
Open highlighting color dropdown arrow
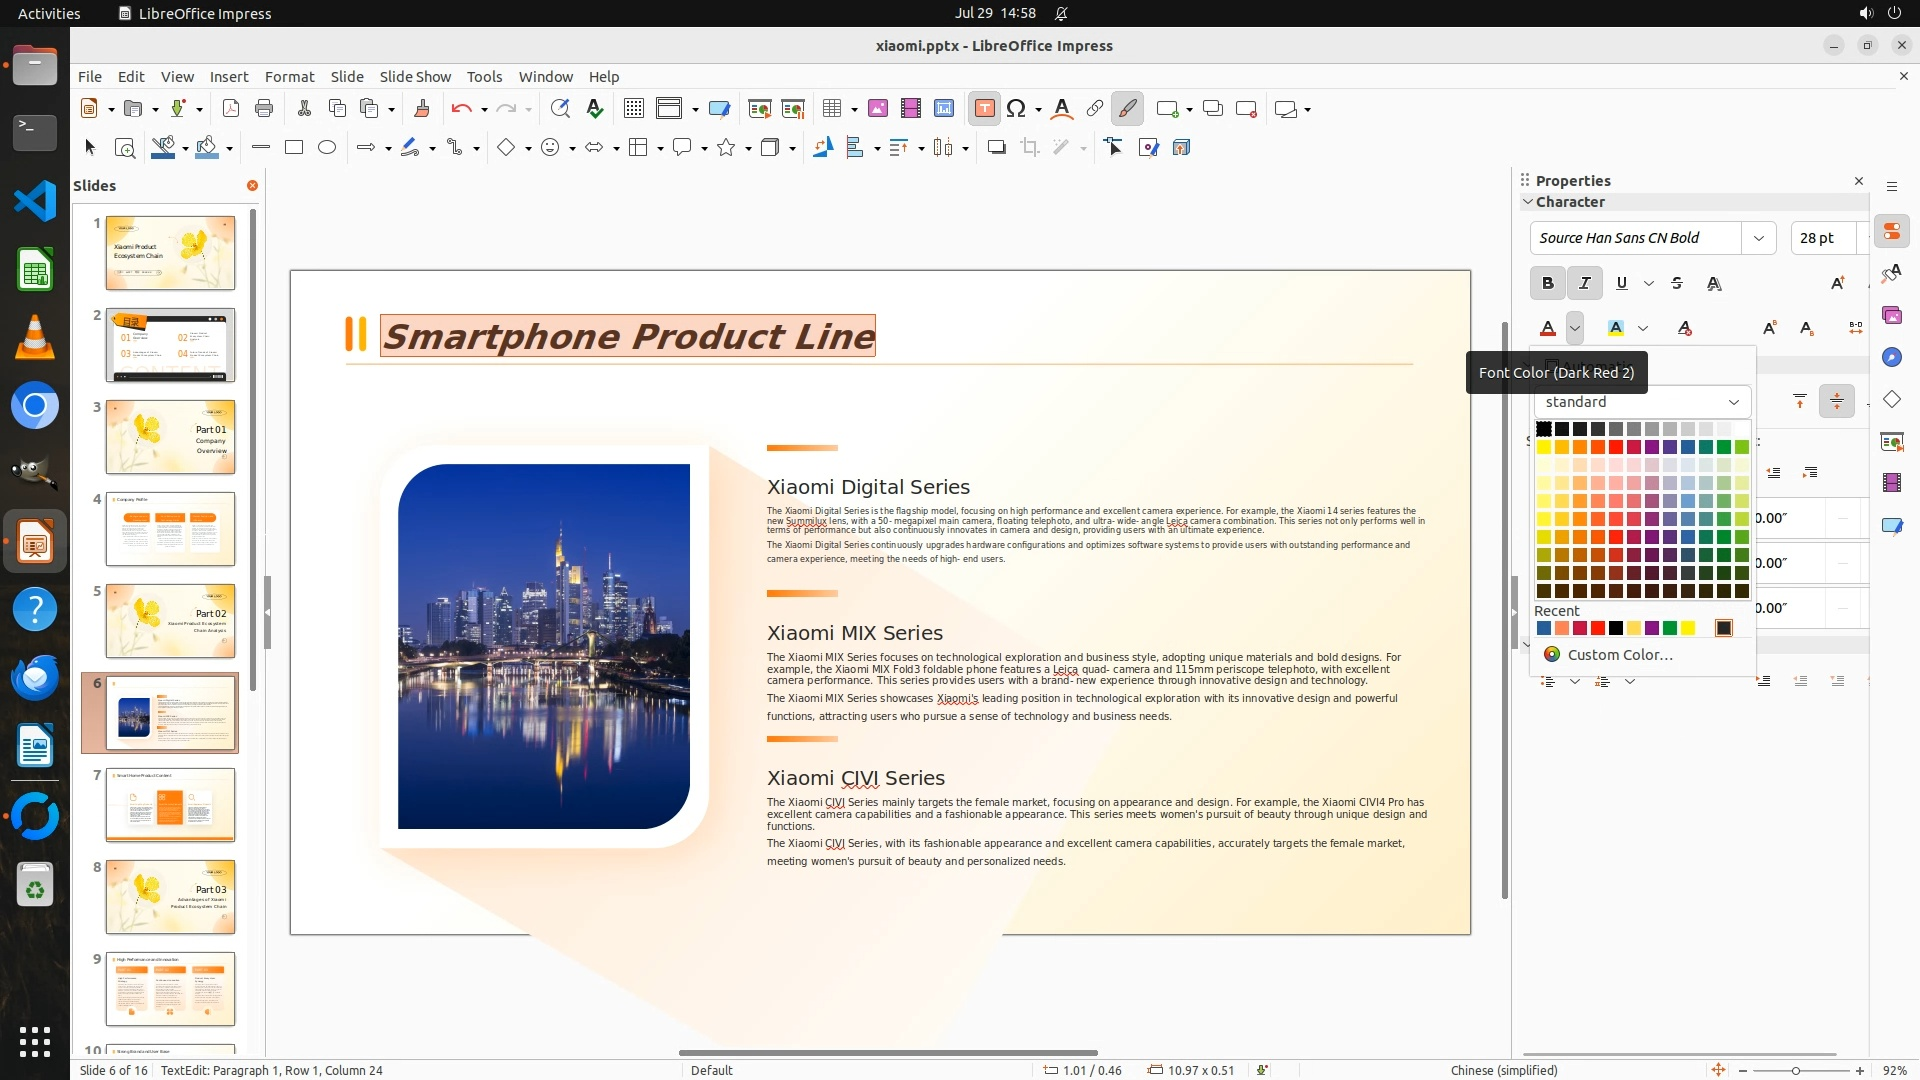pos(1643,328)
